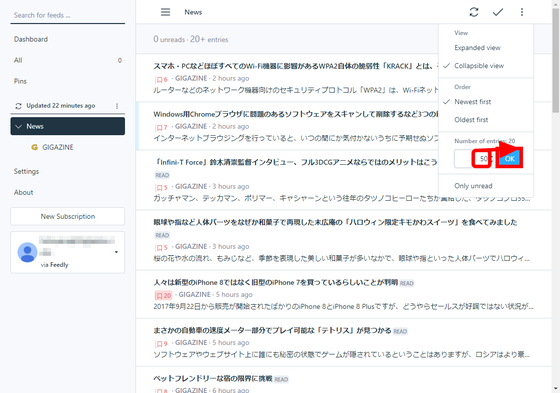Select GIGAZINE subscription in sidebar
Image resolution: width=560 pixels, height=393 pixels.
58,147
